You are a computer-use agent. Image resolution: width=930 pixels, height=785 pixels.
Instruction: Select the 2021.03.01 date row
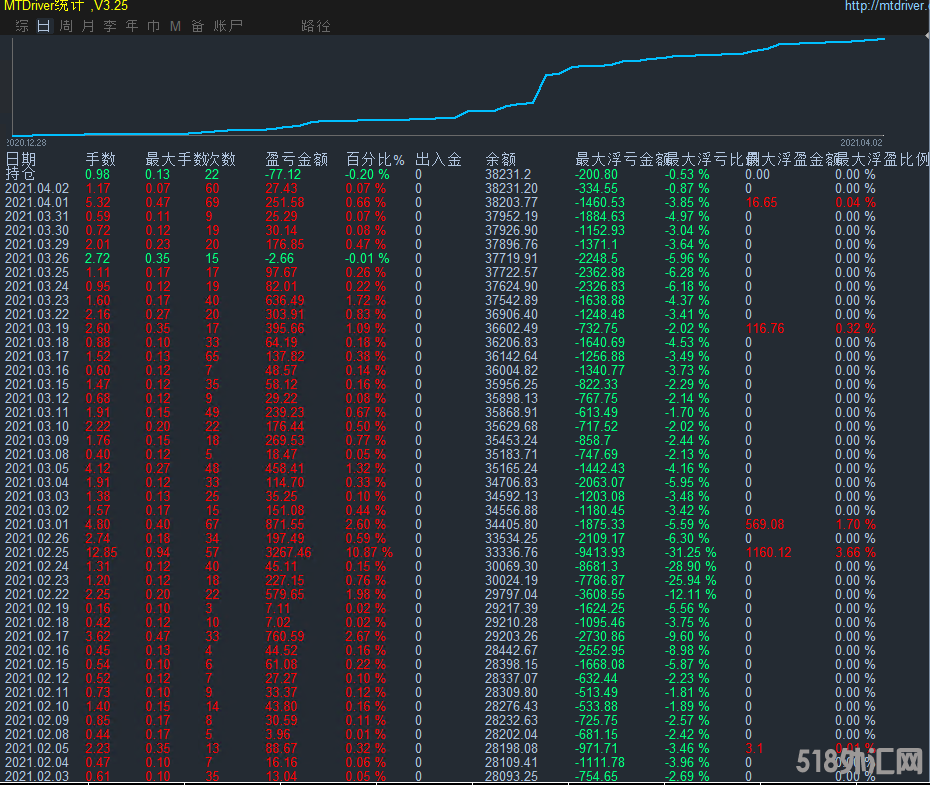coord(37,524)
